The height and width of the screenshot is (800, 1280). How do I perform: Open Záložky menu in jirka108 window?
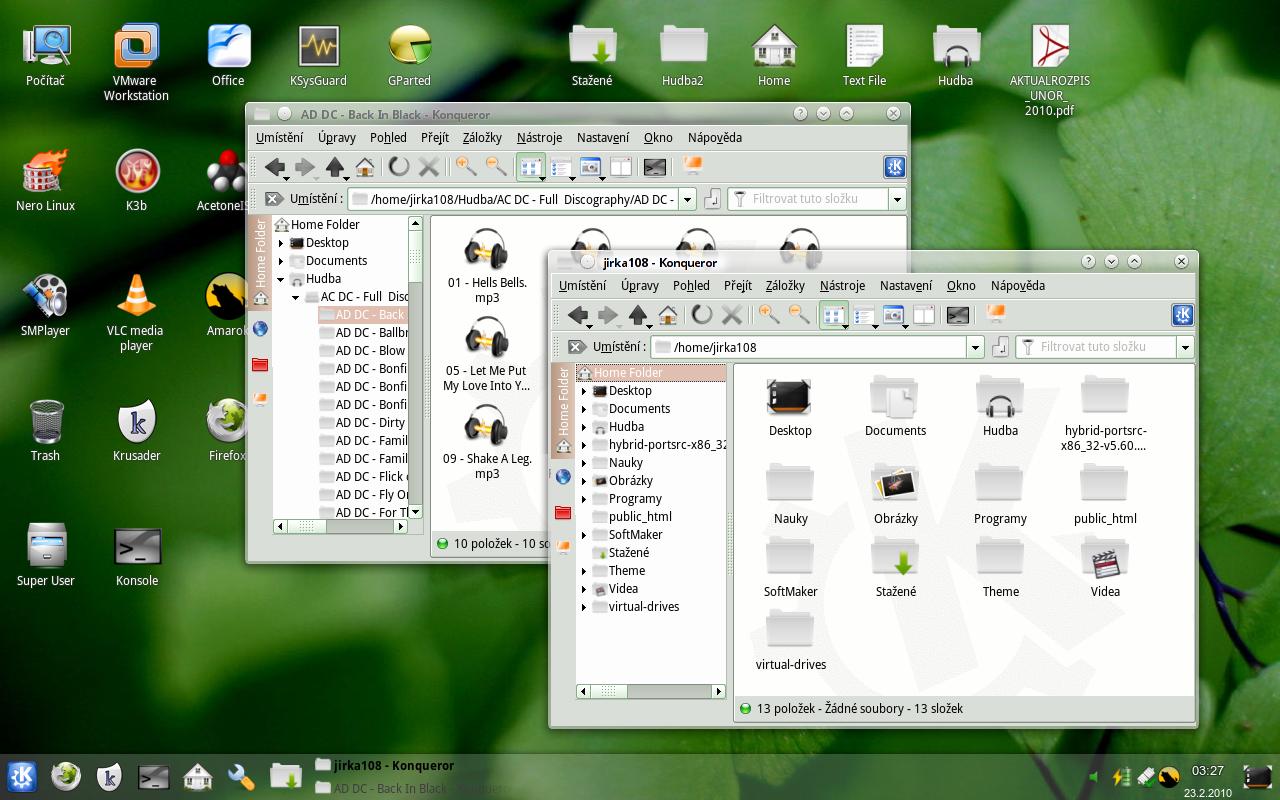pyautogui.click(x=785, y=285)
